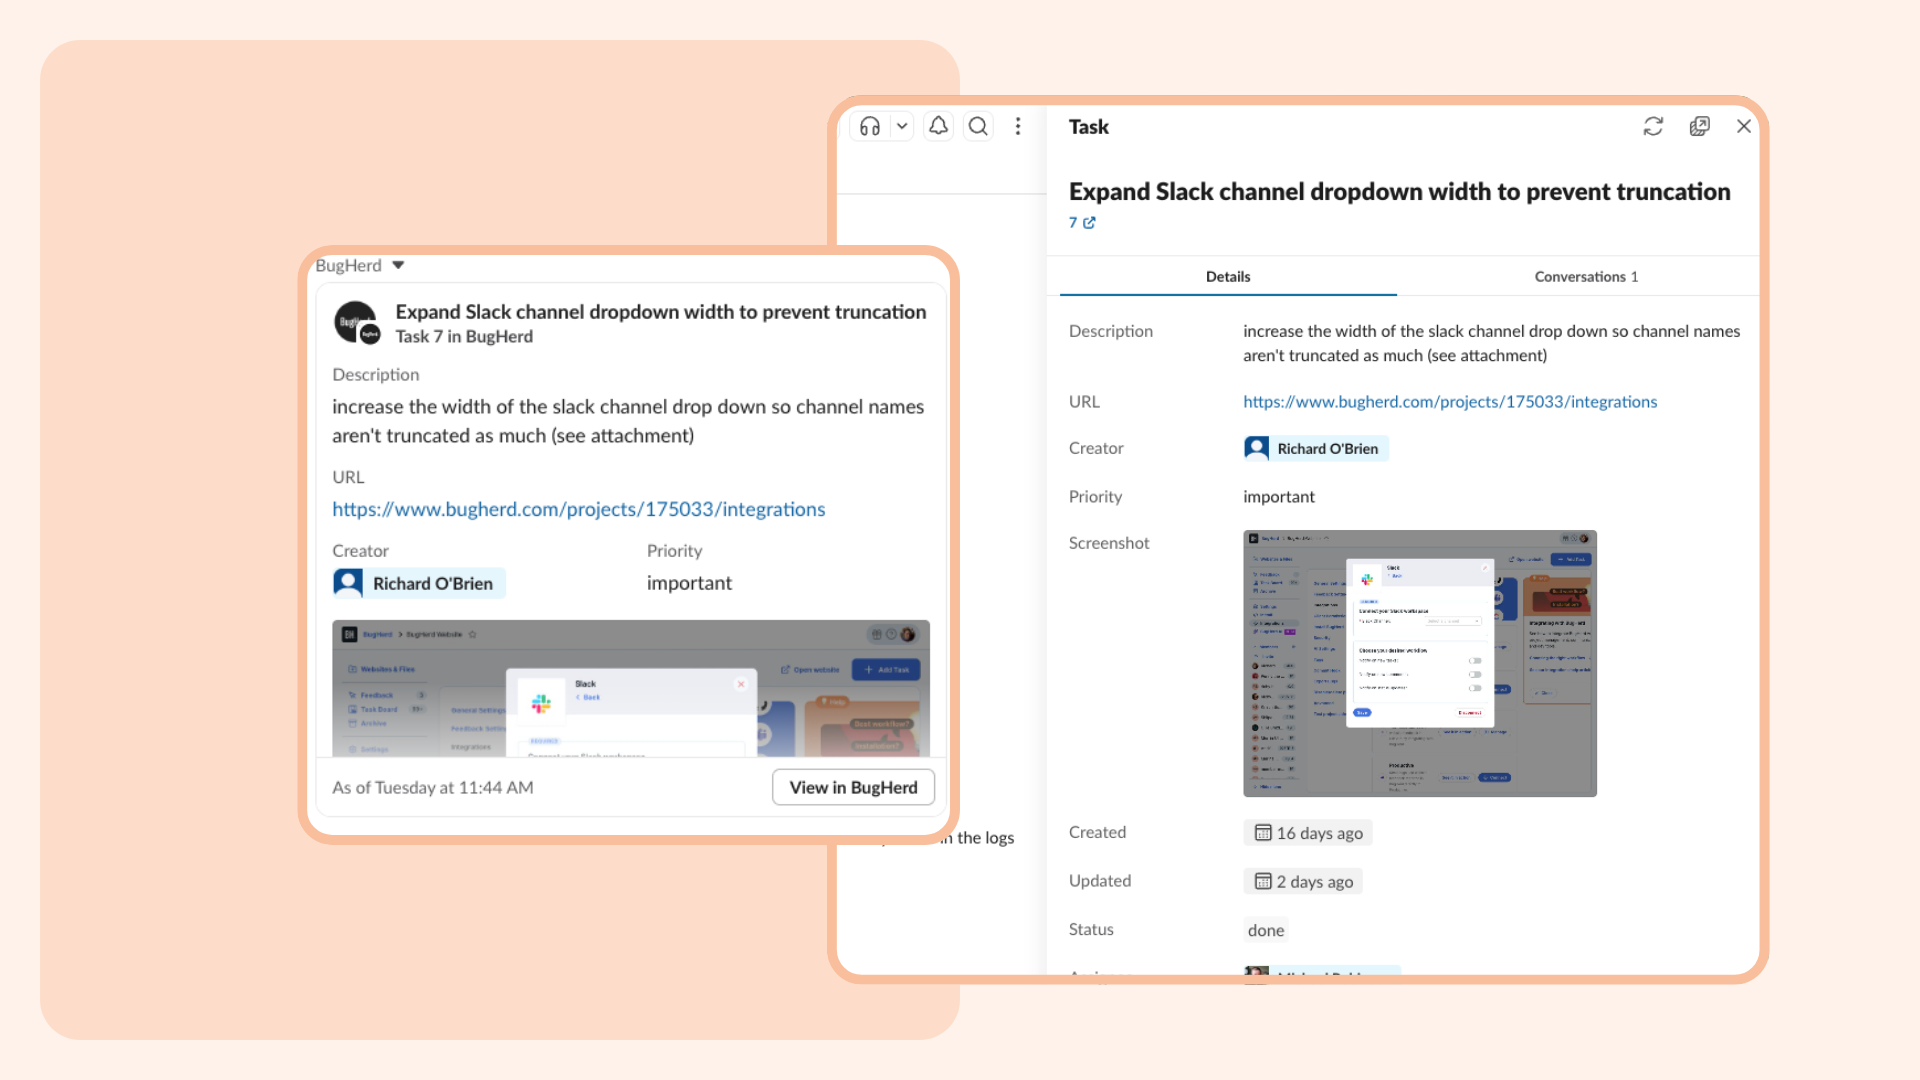Click the '16 days ago' created date
Screen dimensions: 1920x1080
(x=1308, y=833)
